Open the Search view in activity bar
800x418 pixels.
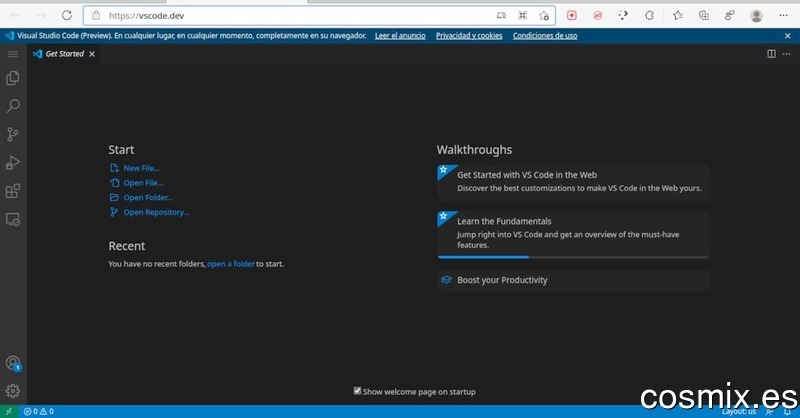pos(13,106)
